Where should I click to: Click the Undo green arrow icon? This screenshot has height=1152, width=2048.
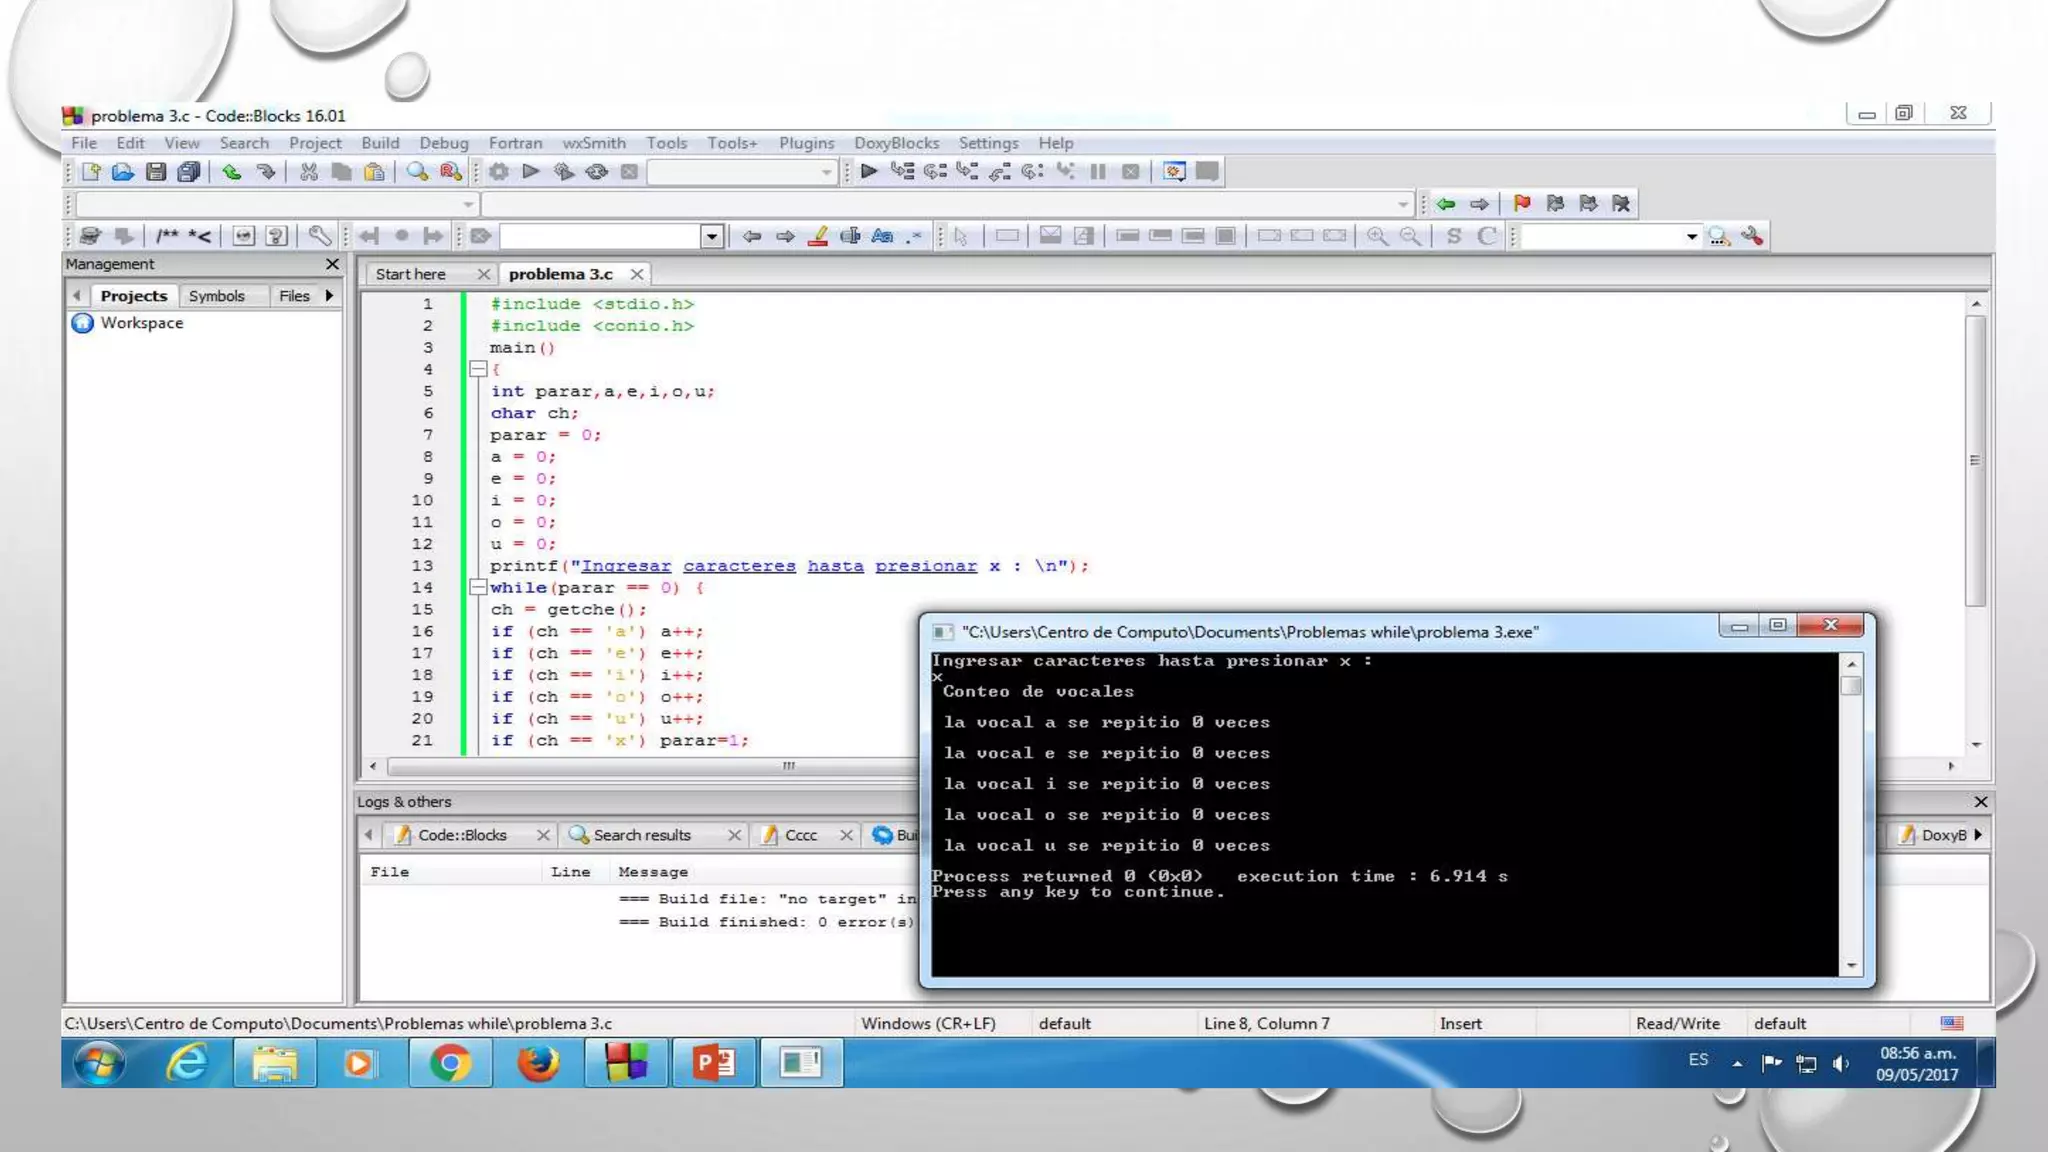click(232, 172)
